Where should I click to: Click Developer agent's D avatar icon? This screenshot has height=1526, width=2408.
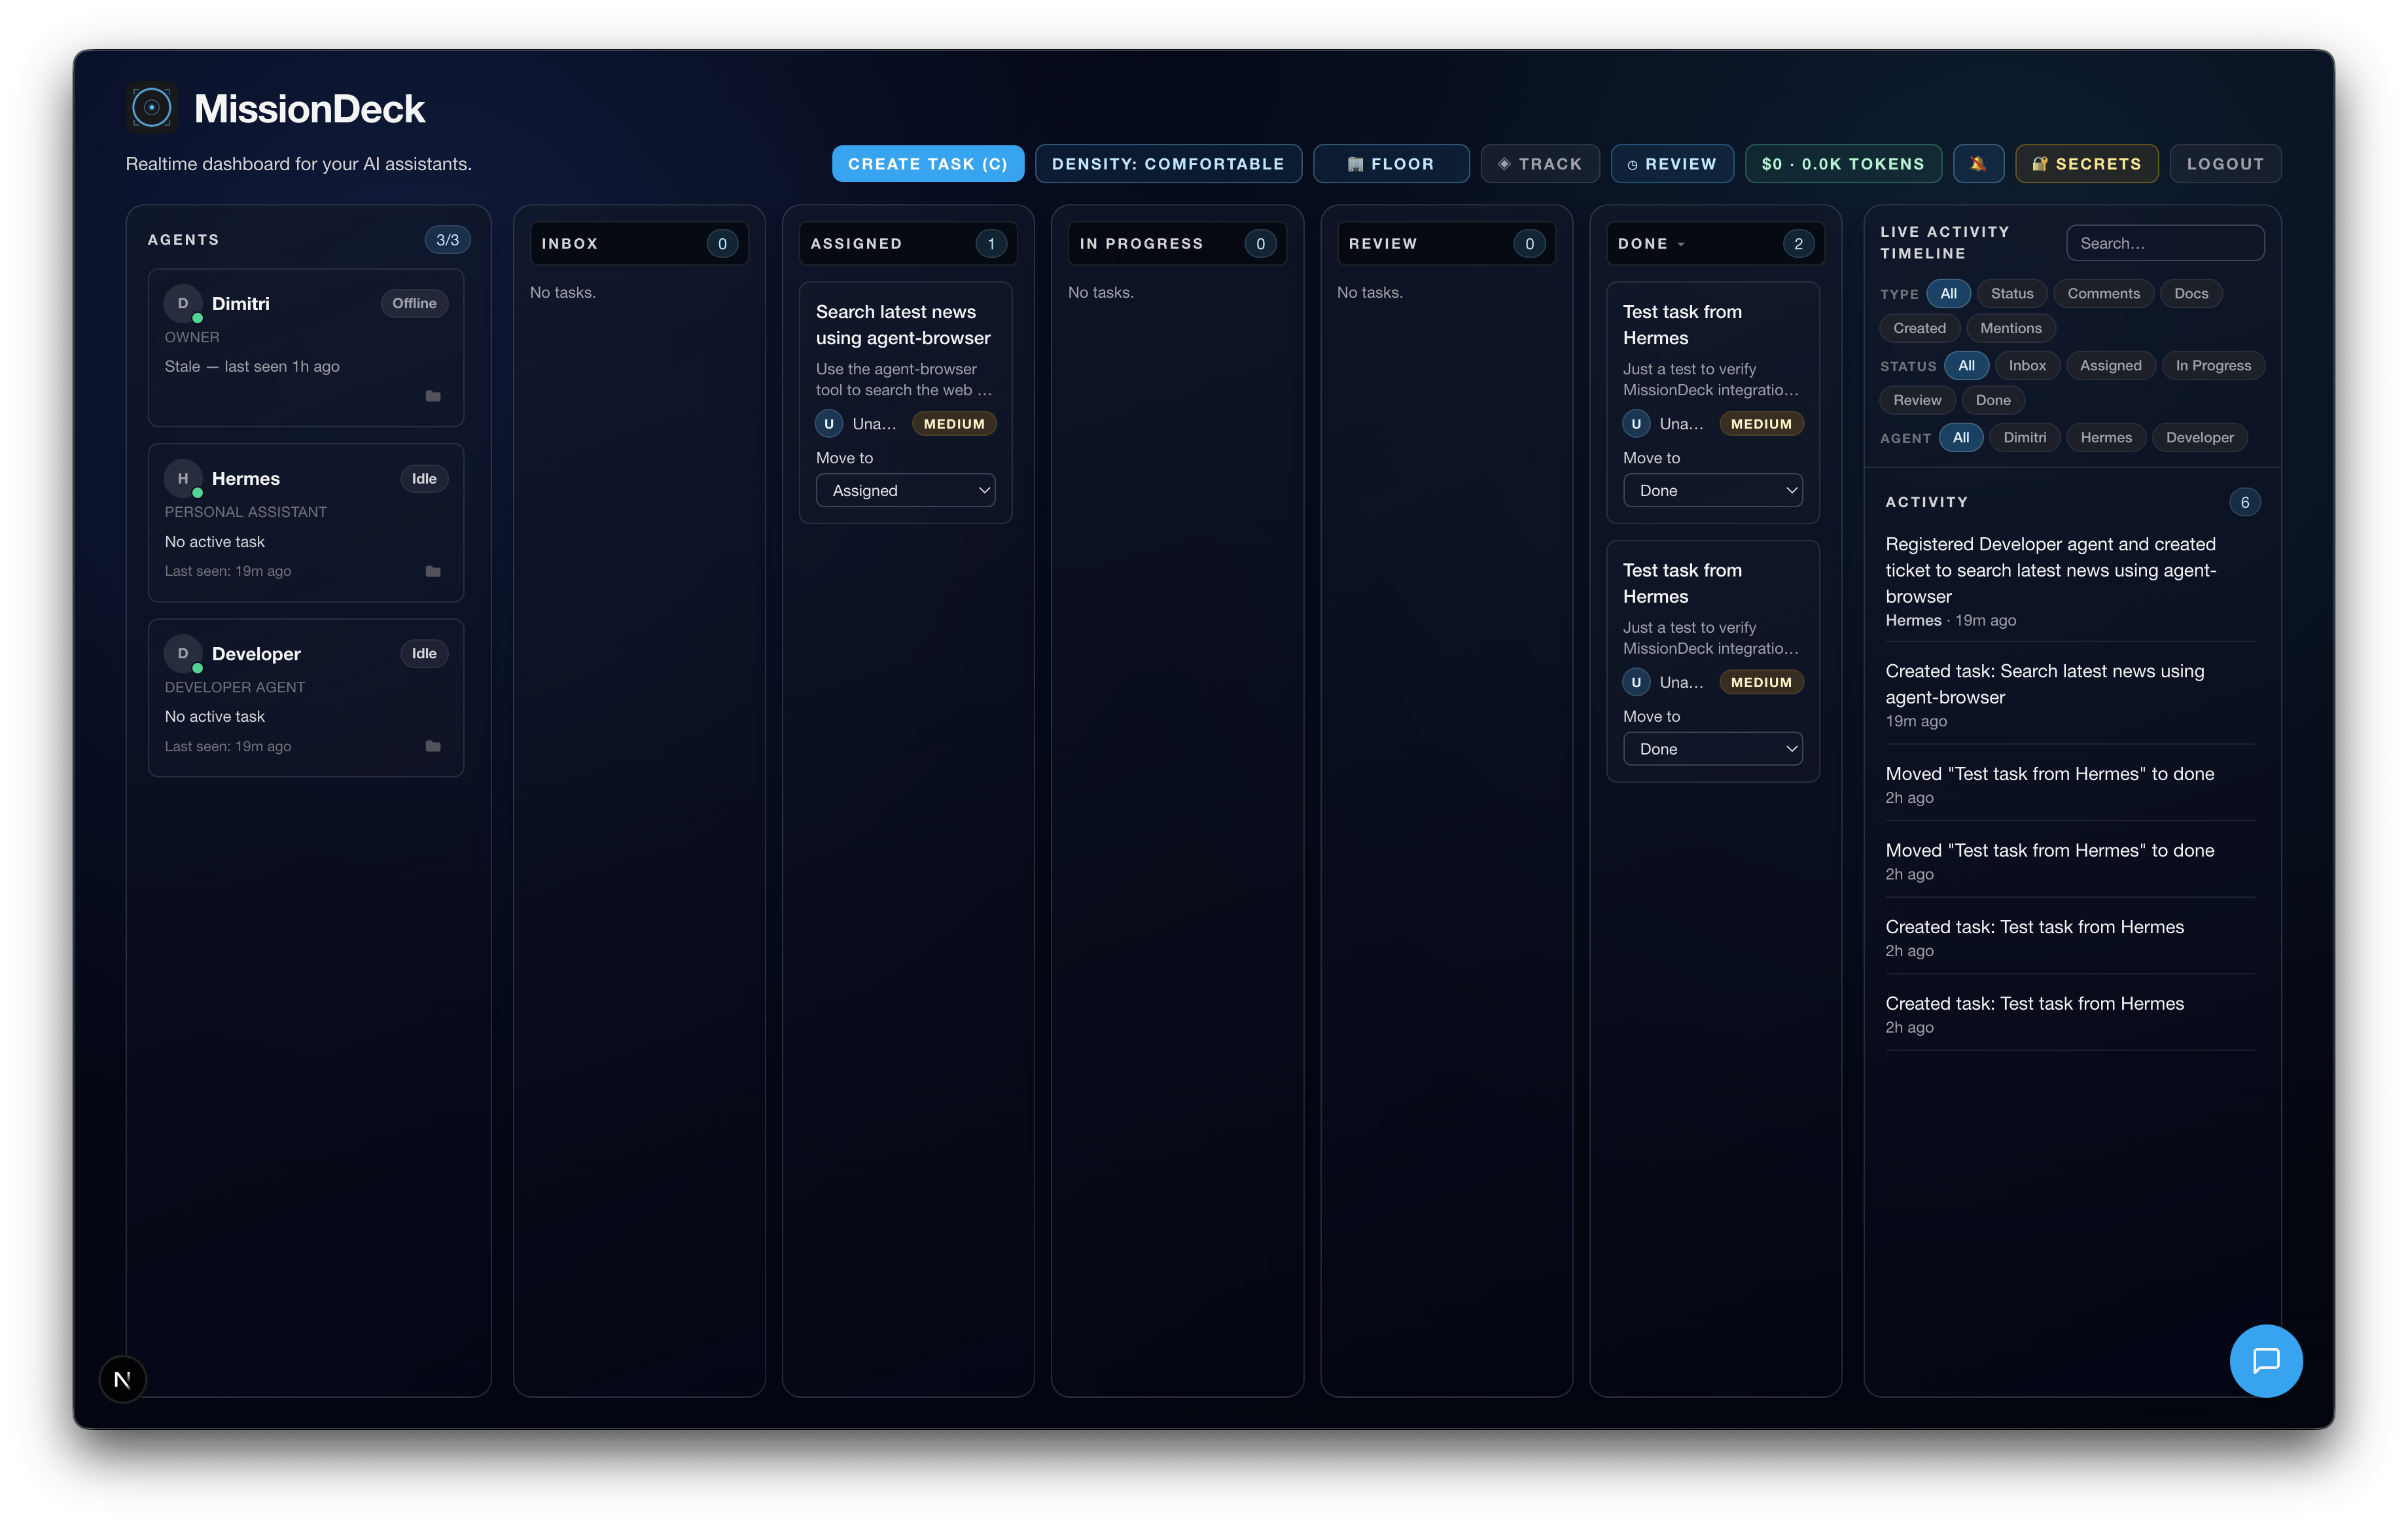(x=183, y=653)
